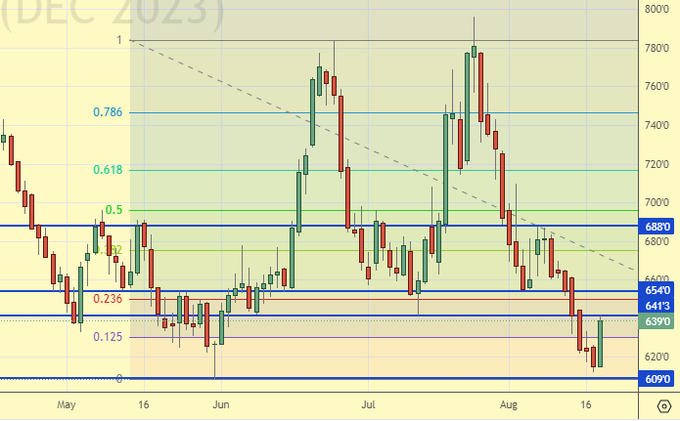Select the 0.786 Fibonacci level label
The image size is (680, 421).
(107, 112)
